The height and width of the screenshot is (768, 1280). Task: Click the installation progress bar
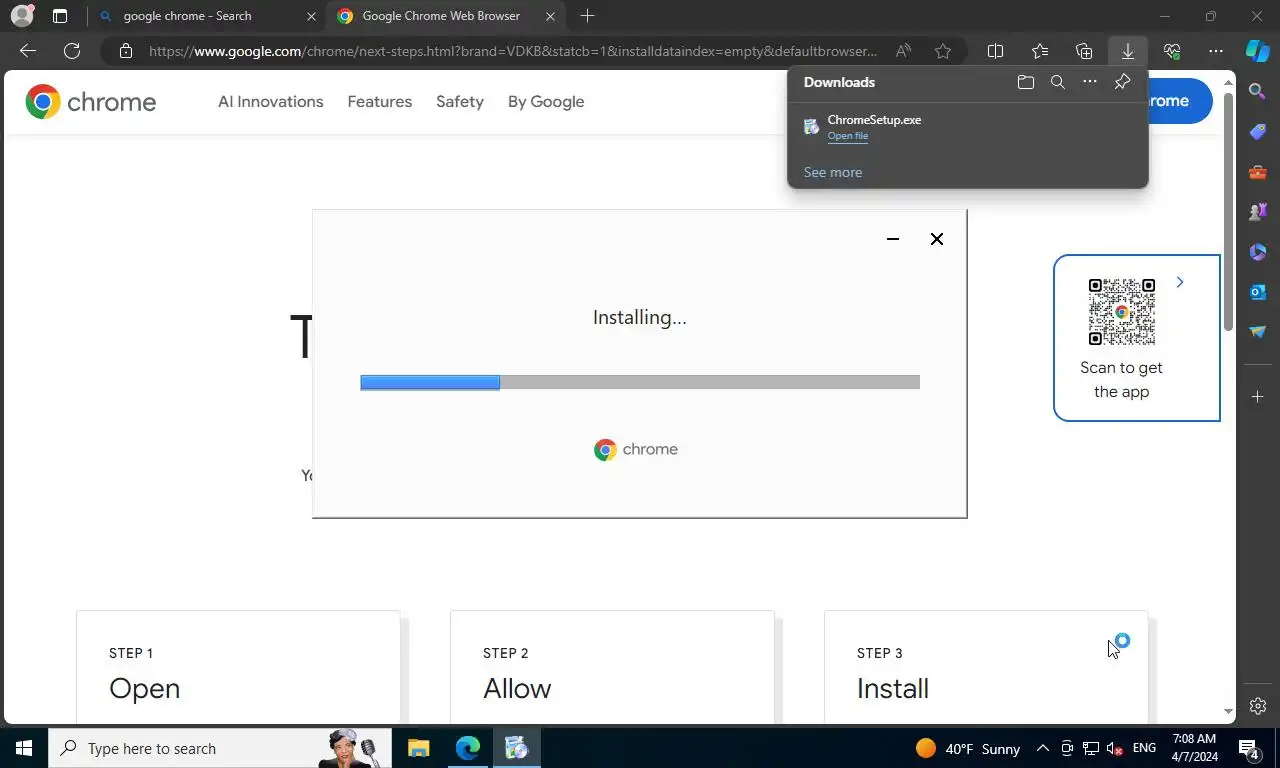point(639,382)
